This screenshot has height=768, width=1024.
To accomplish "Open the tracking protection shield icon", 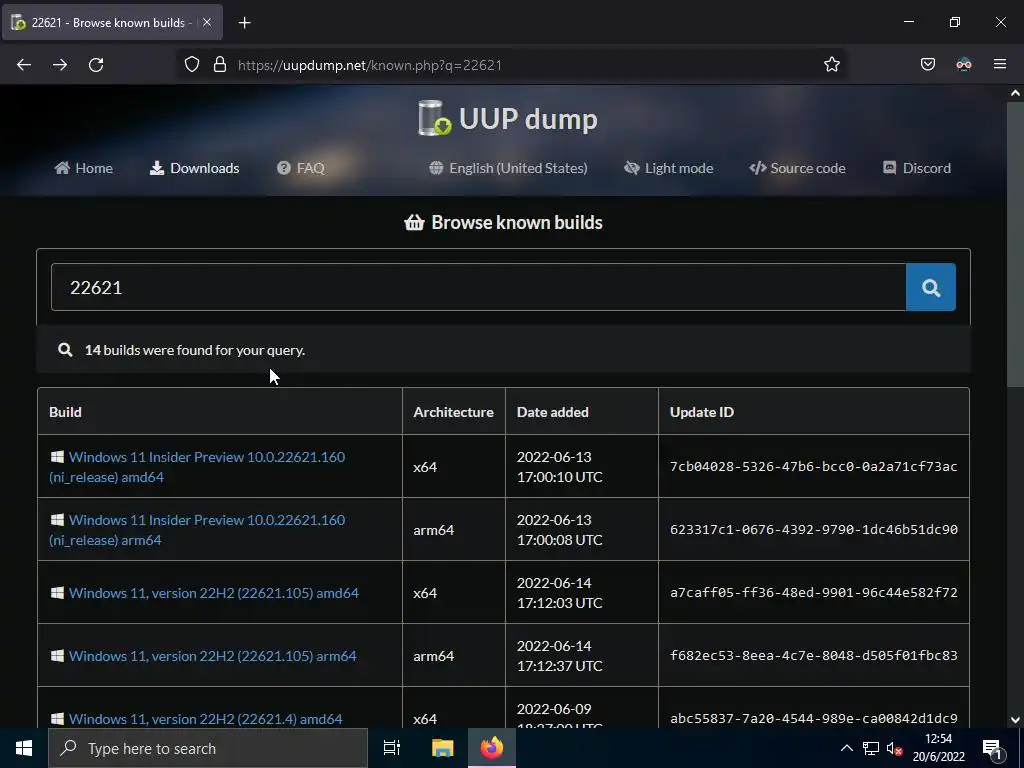I will (x=191, y=65).
